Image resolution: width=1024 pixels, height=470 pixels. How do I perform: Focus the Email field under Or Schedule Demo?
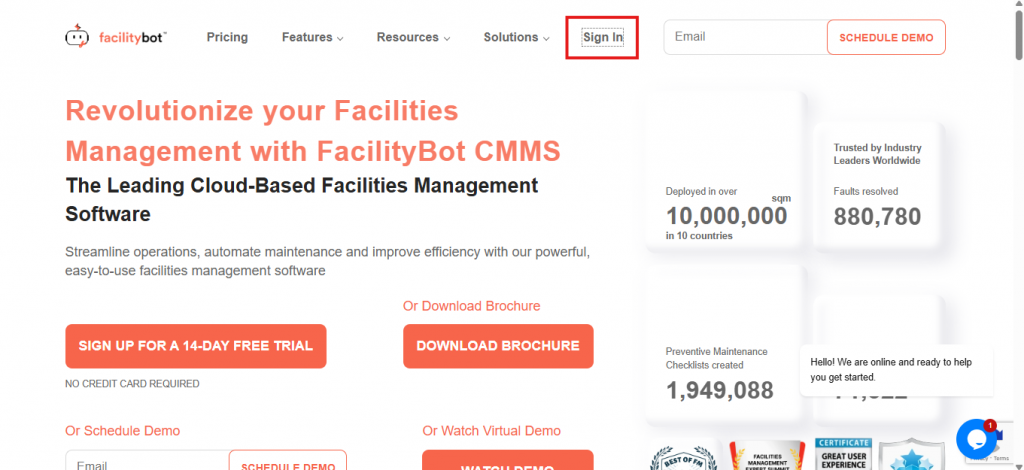[x=148, y=460]
